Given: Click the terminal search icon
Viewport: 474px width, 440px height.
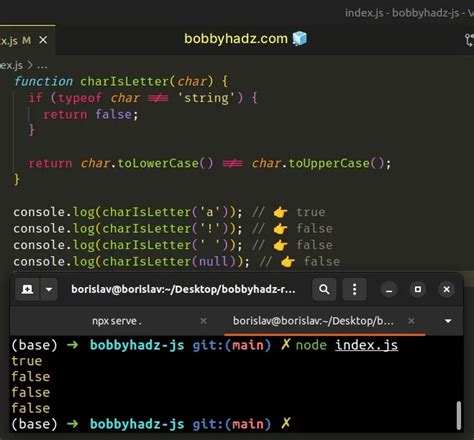Looking at the screenshot, I should (x=324, y=289).
